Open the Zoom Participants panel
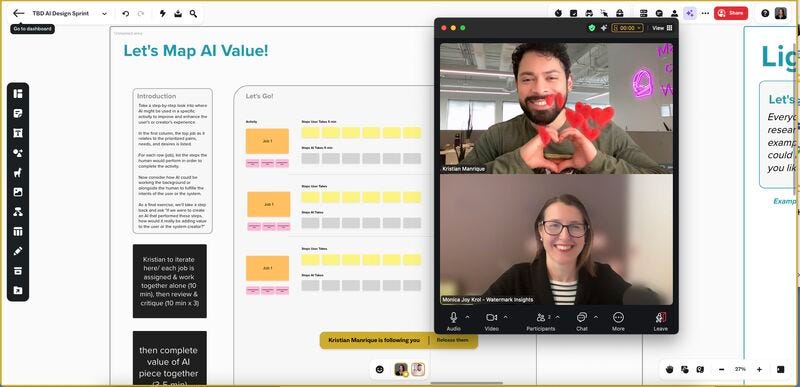The height and width of the screenshot is (387, 800). click(541, 321)
